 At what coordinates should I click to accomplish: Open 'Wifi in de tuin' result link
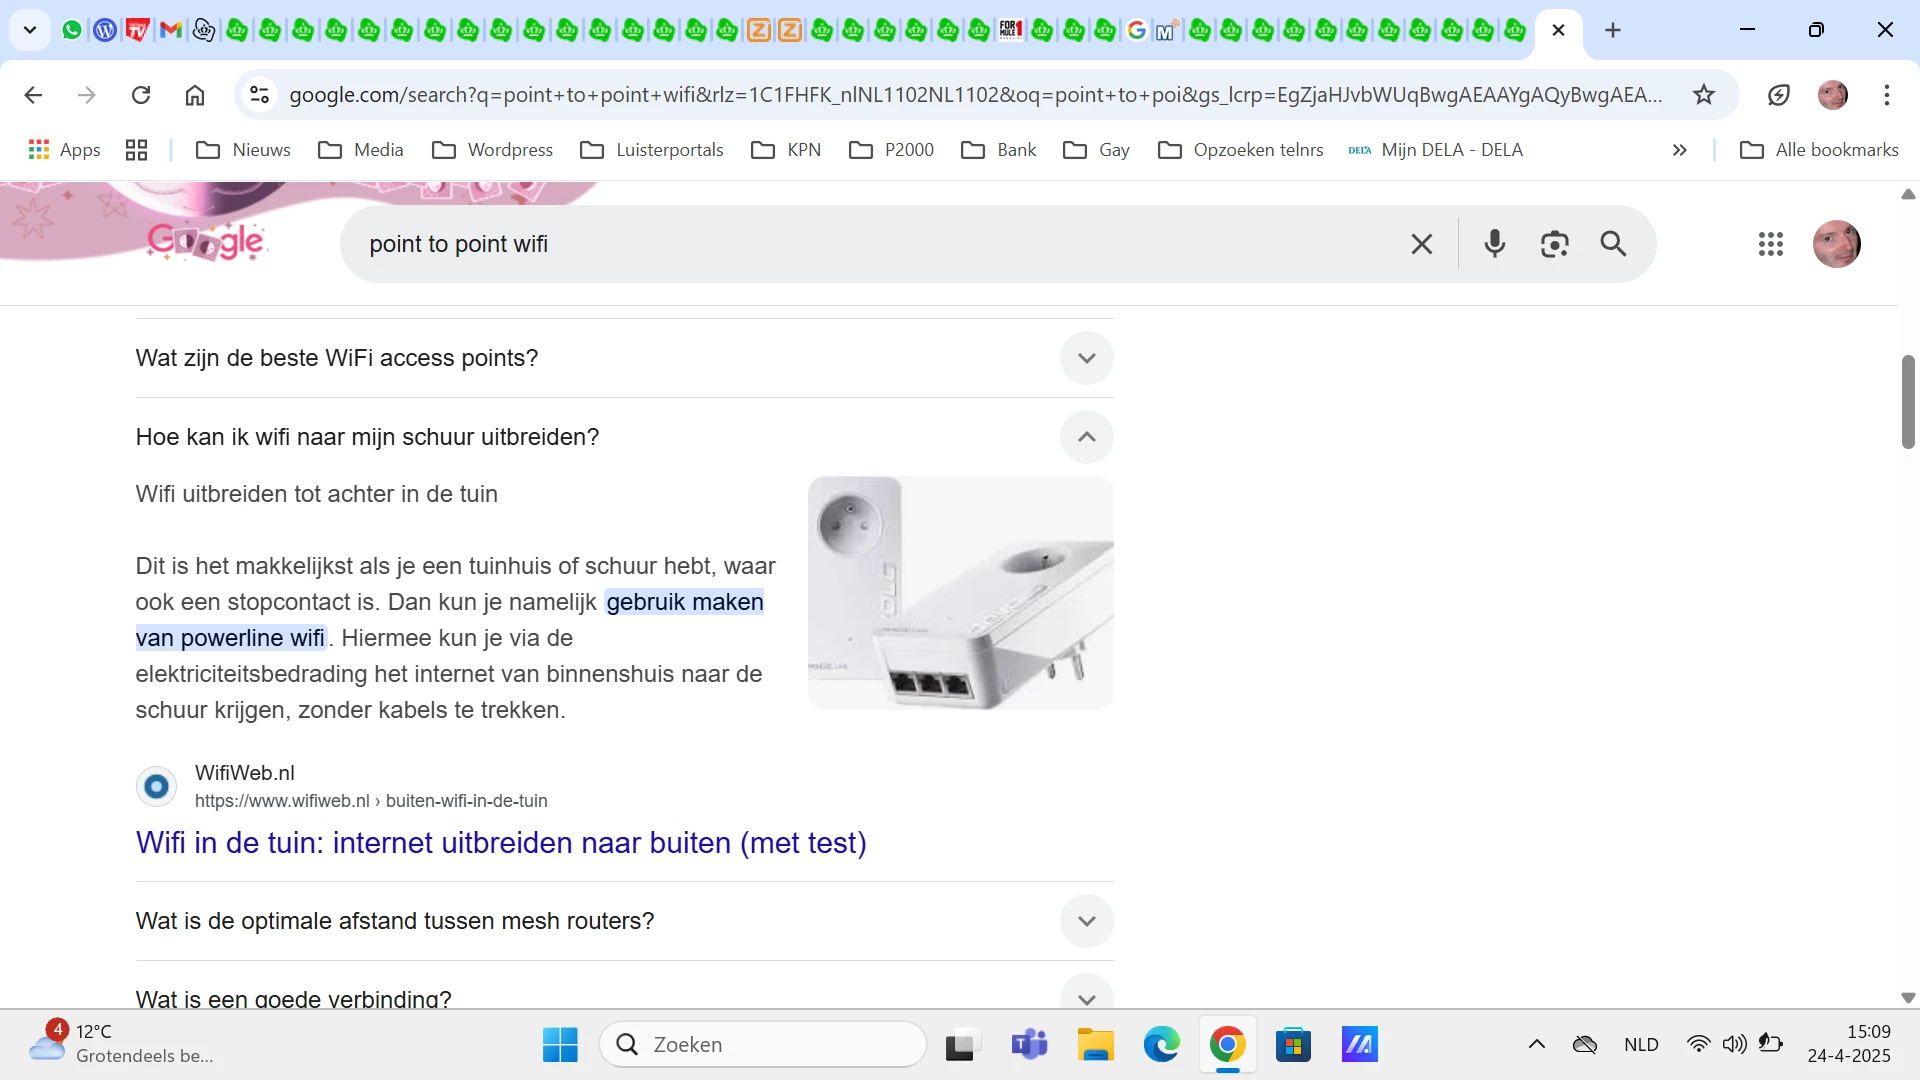click(501, 843)
